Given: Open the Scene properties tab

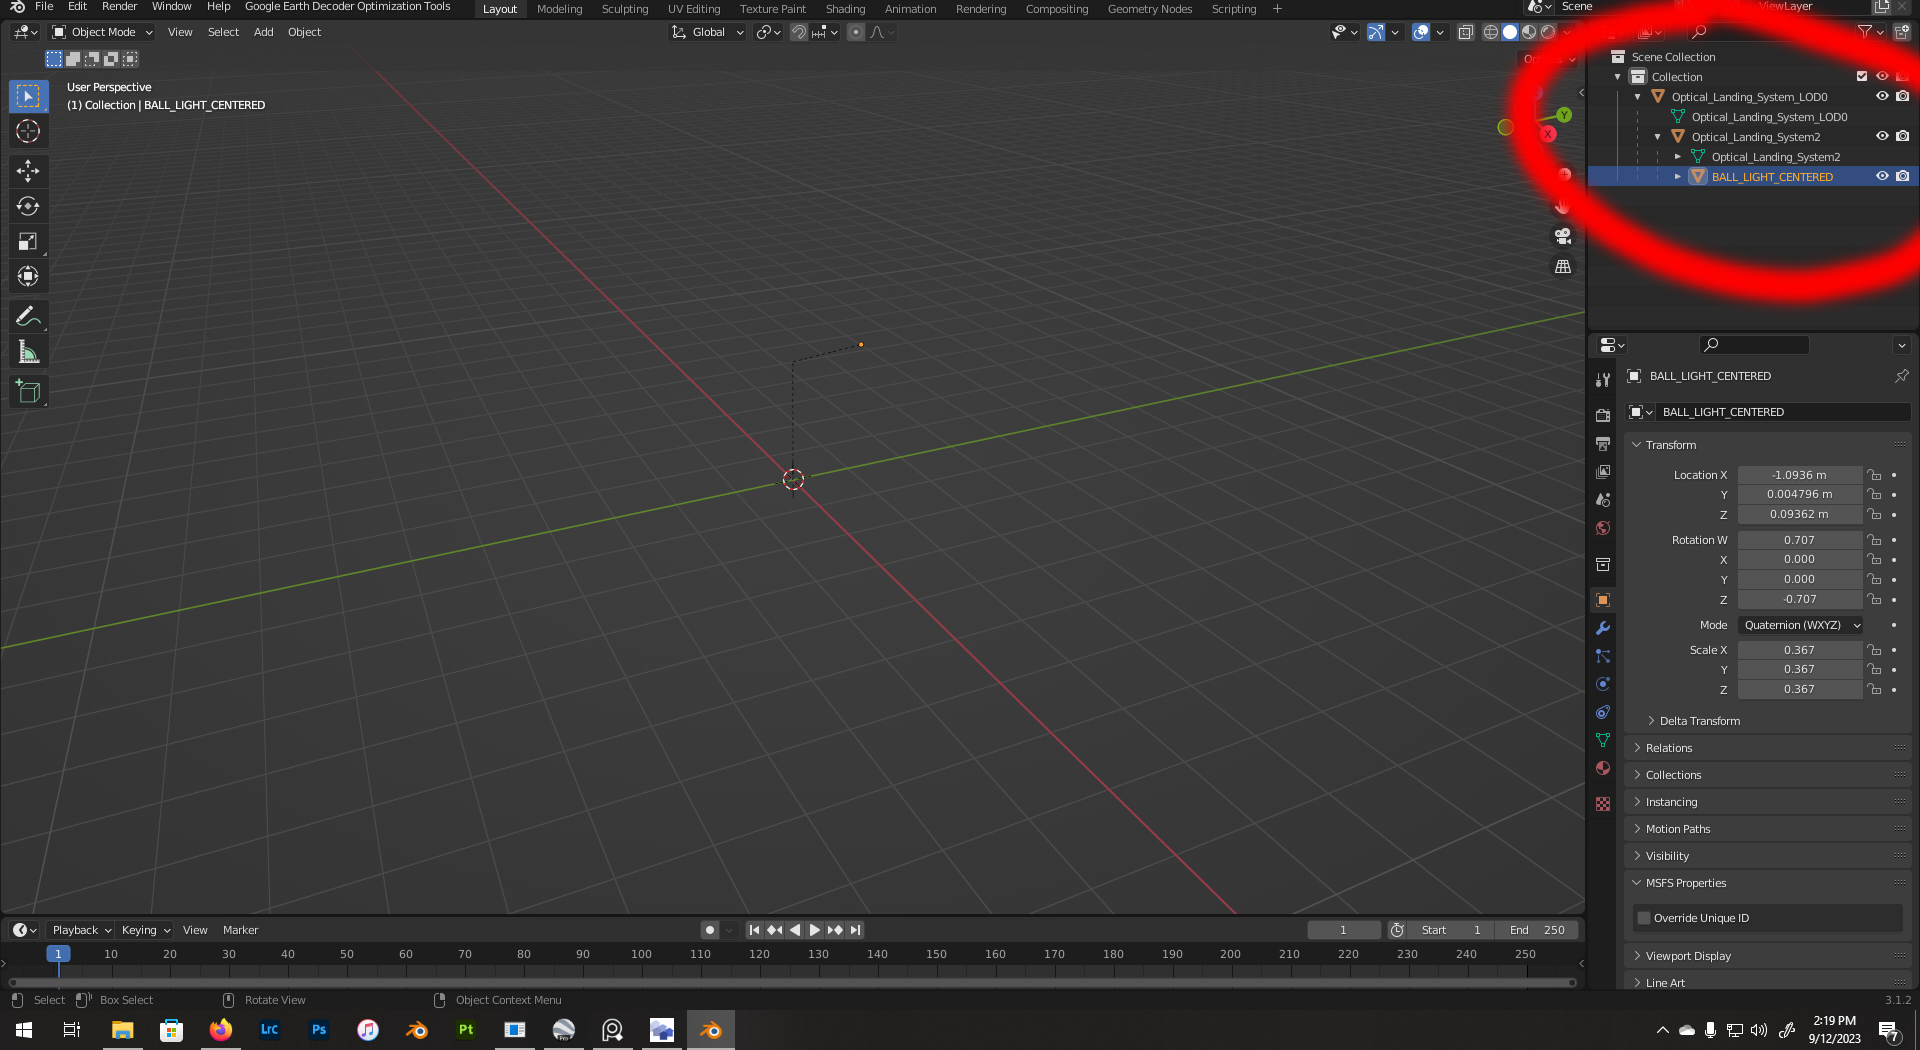Looking at the screenshot, I should 1603,500.
